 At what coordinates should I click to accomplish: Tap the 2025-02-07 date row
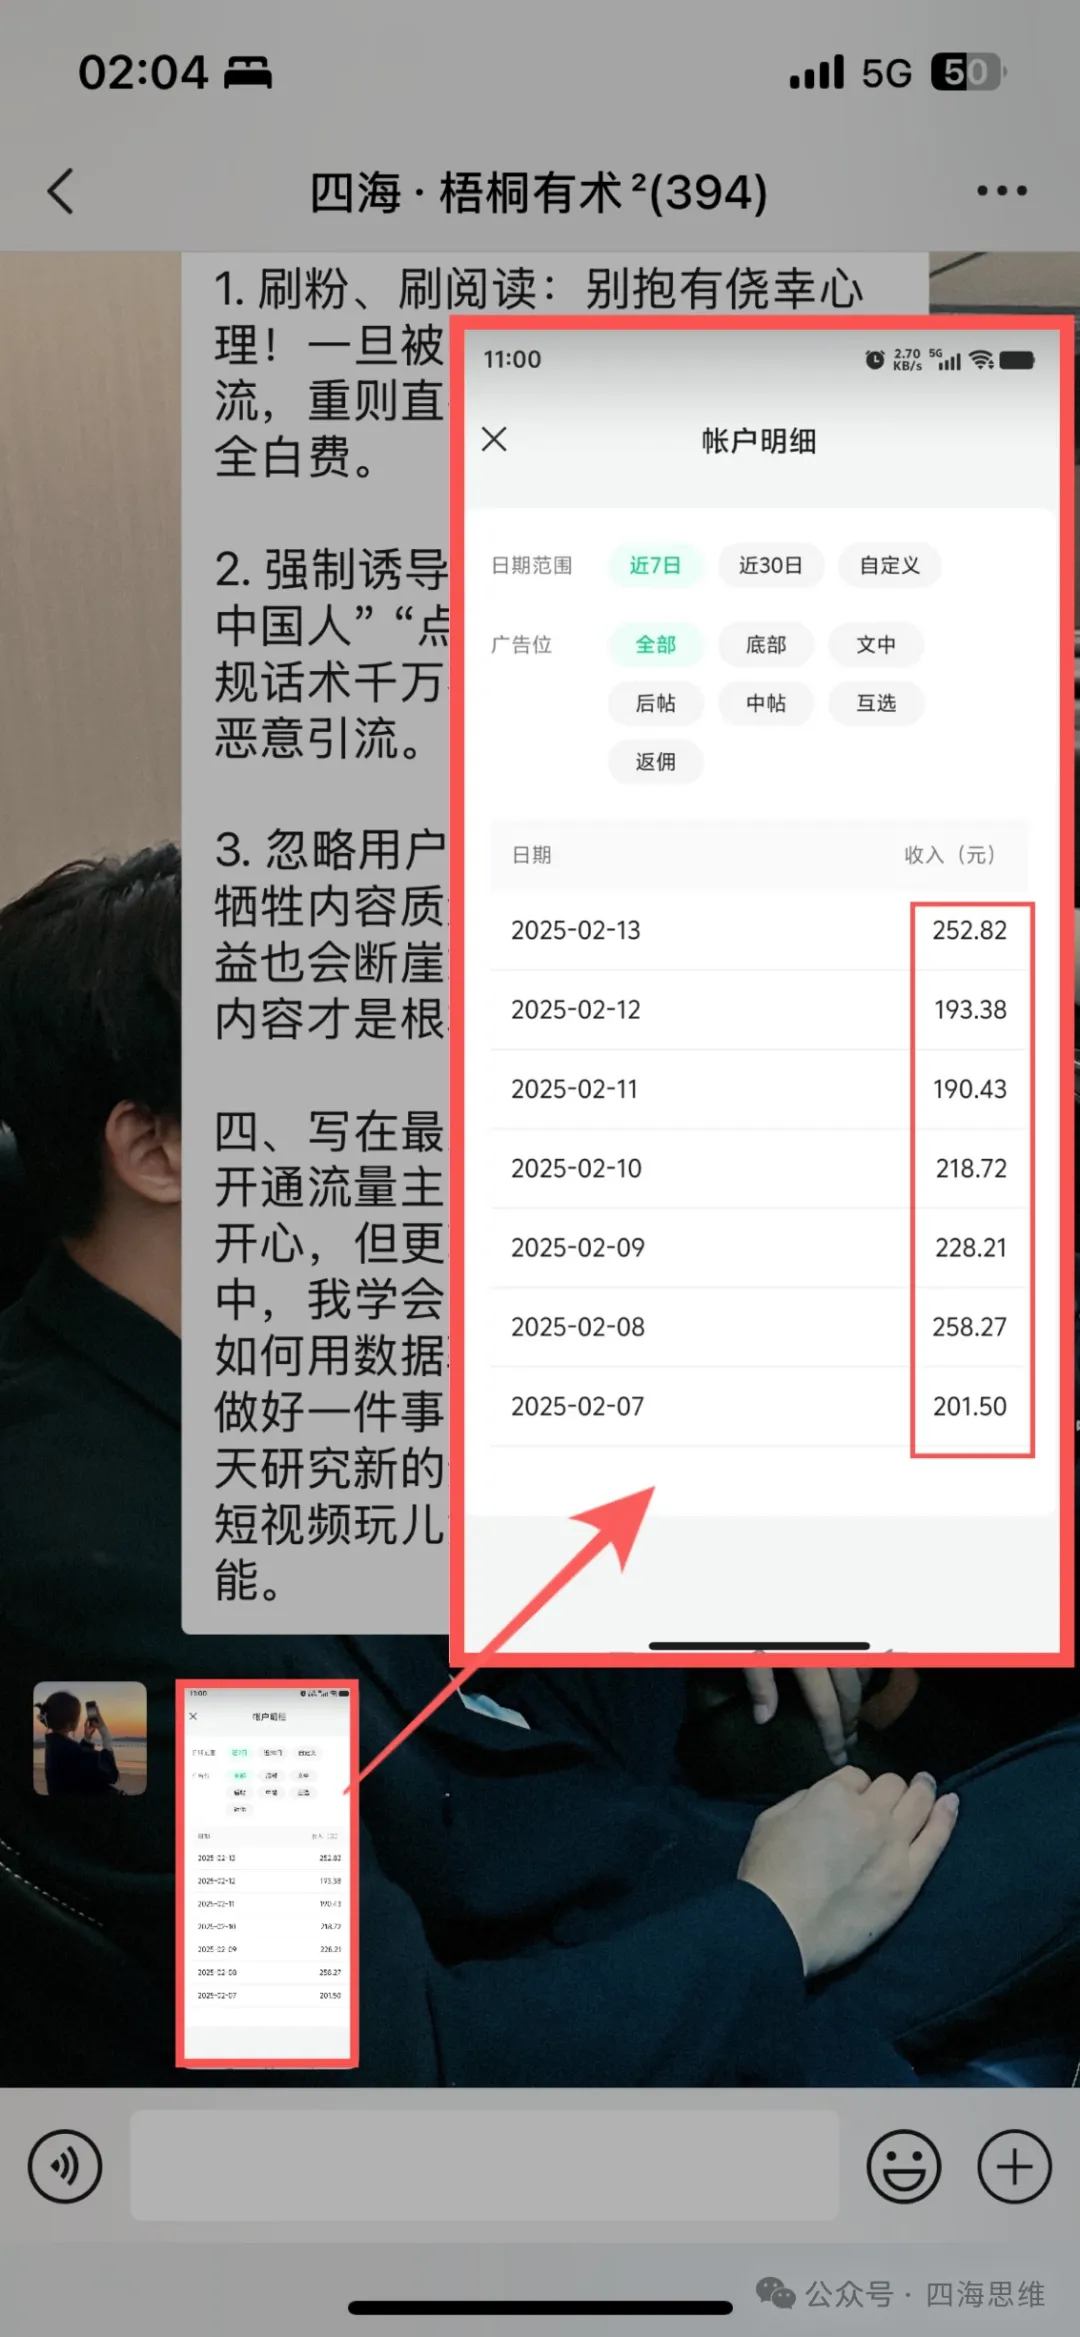coord(759,1406)
